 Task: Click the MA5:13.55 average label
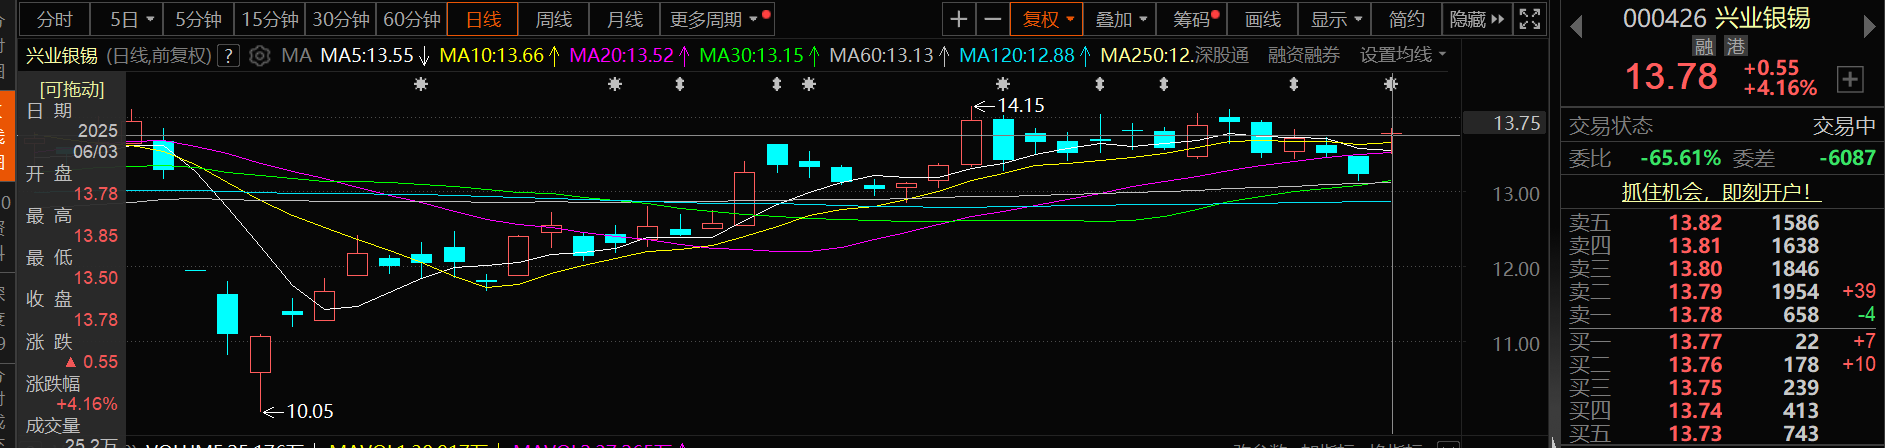pyautogui.click(x=375, y=56)
